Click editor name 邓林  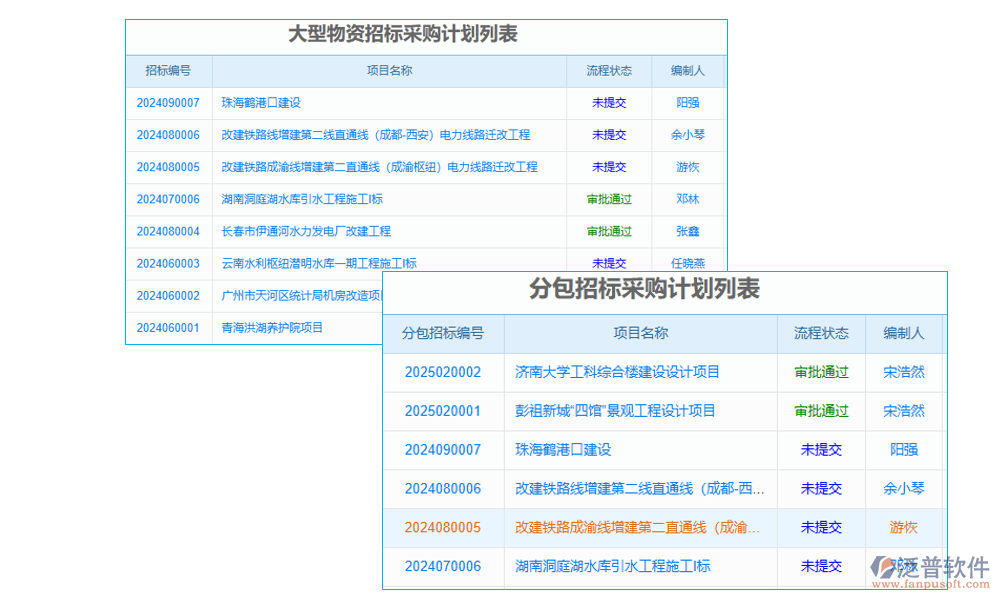point(688,199)
